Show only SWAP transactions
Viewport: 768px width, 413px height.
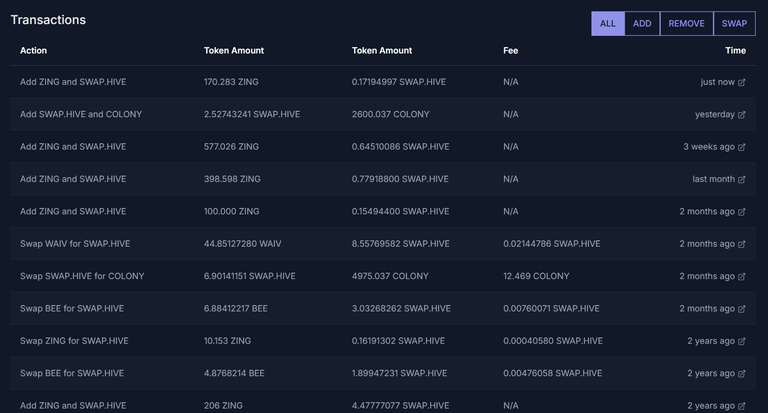point(734,24)
